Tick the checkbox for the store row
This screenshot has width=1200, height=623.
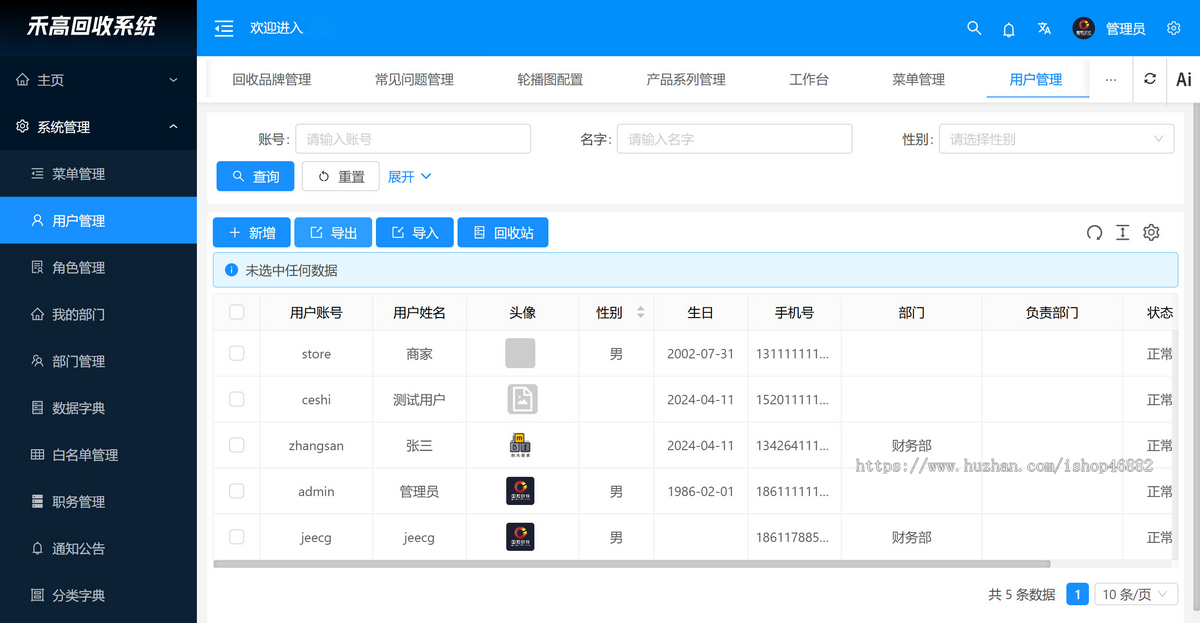pos(237,353)
